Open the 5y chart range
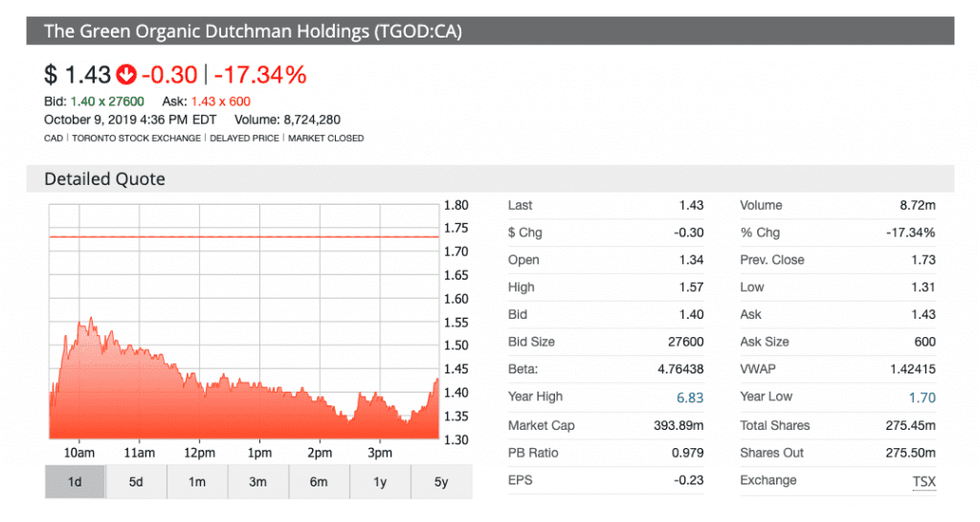The image size is (980, 522). tap(440, 482)
